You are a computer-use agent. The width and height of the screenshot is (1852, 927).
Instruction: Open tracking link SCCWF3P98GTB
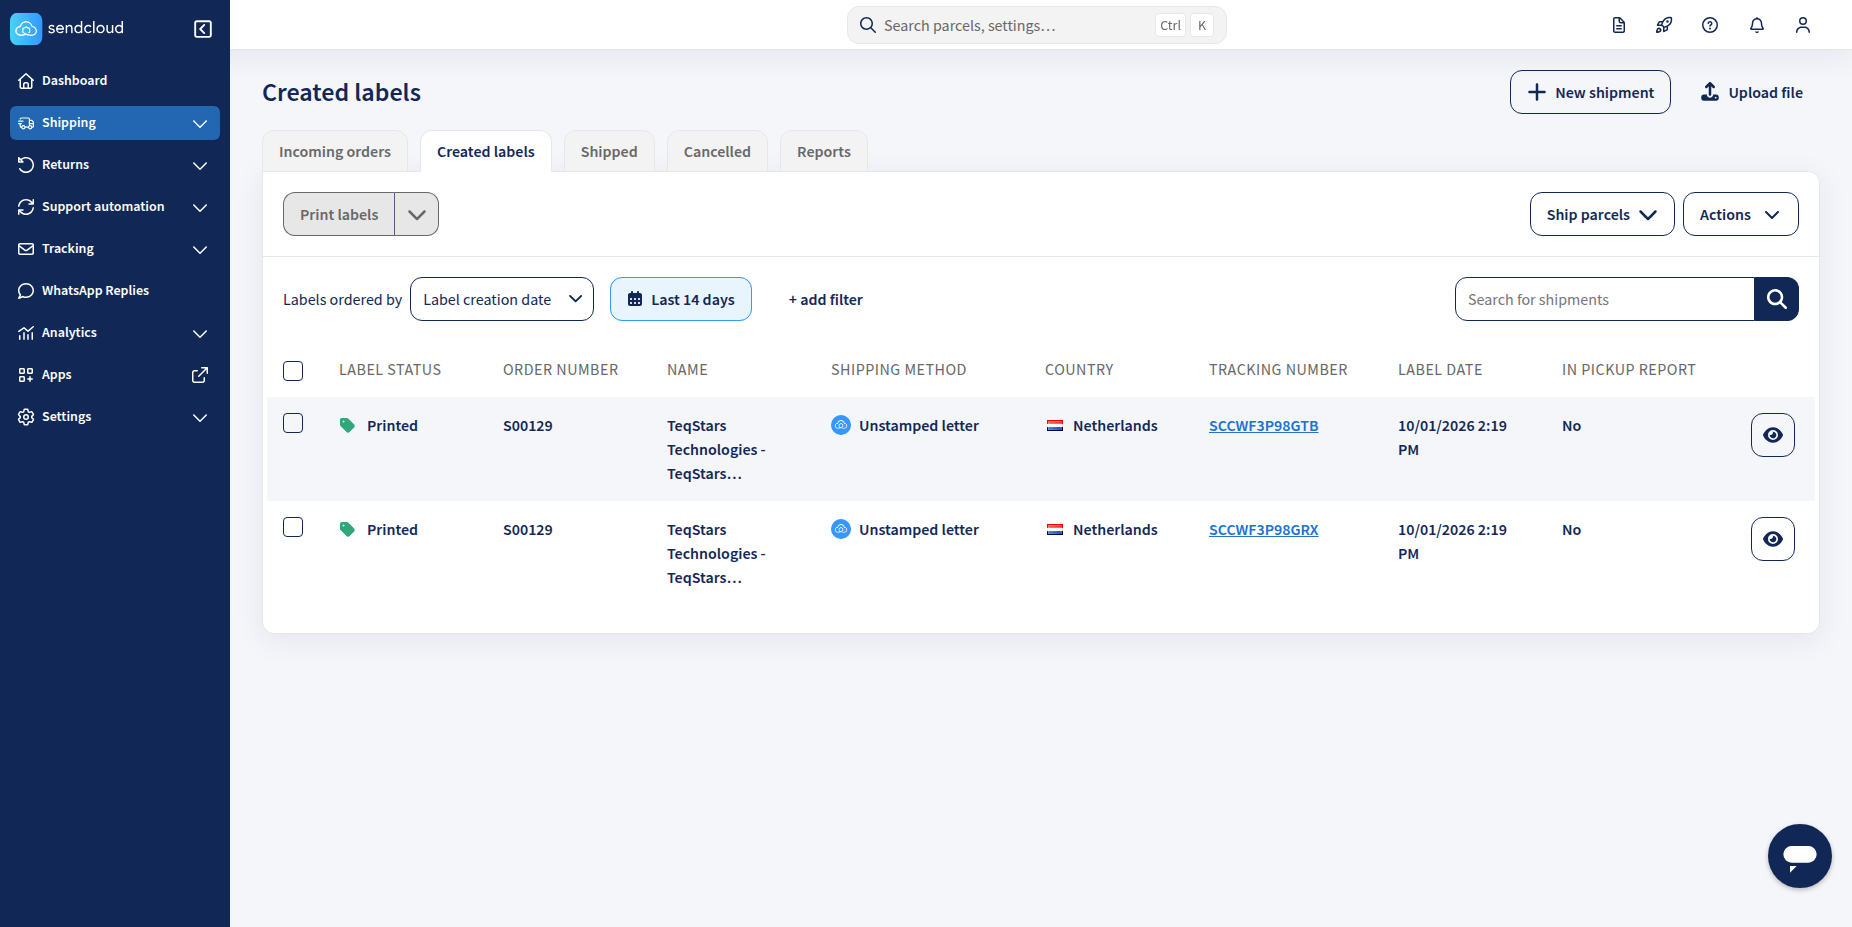coord(1263,426)
